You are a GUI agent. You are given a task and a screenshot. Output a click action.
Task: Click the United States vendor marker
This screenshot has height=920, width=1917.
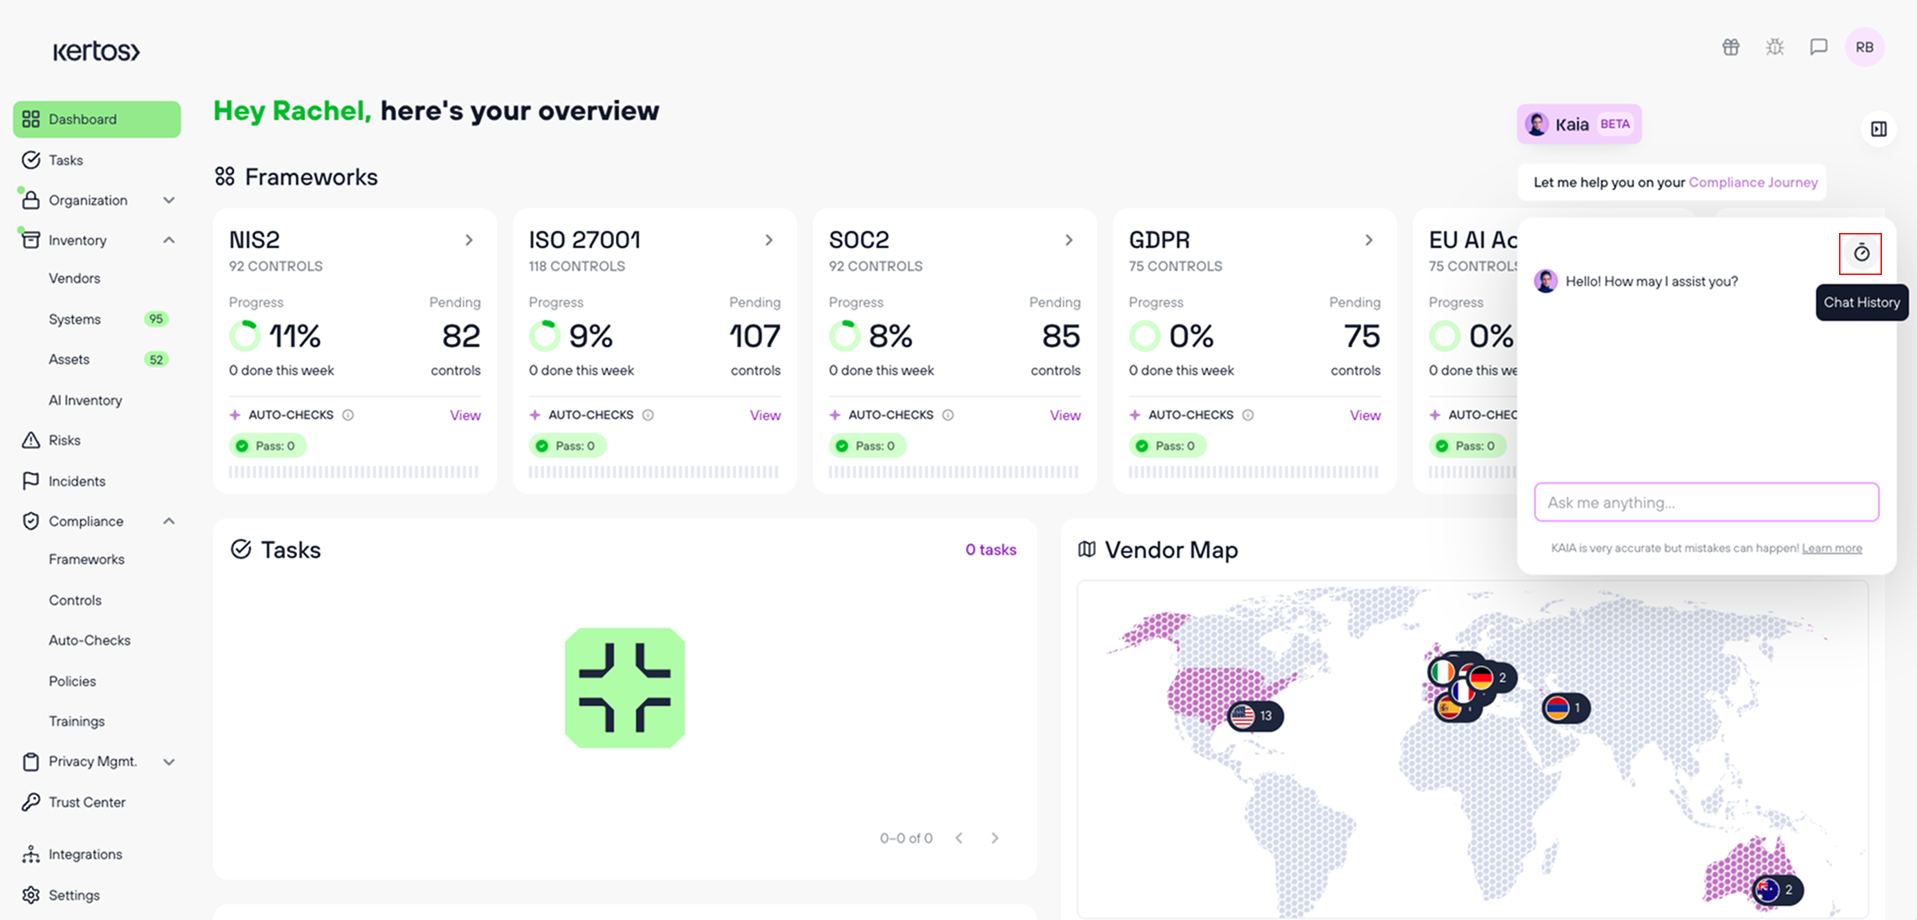[x=1255, y=716]
